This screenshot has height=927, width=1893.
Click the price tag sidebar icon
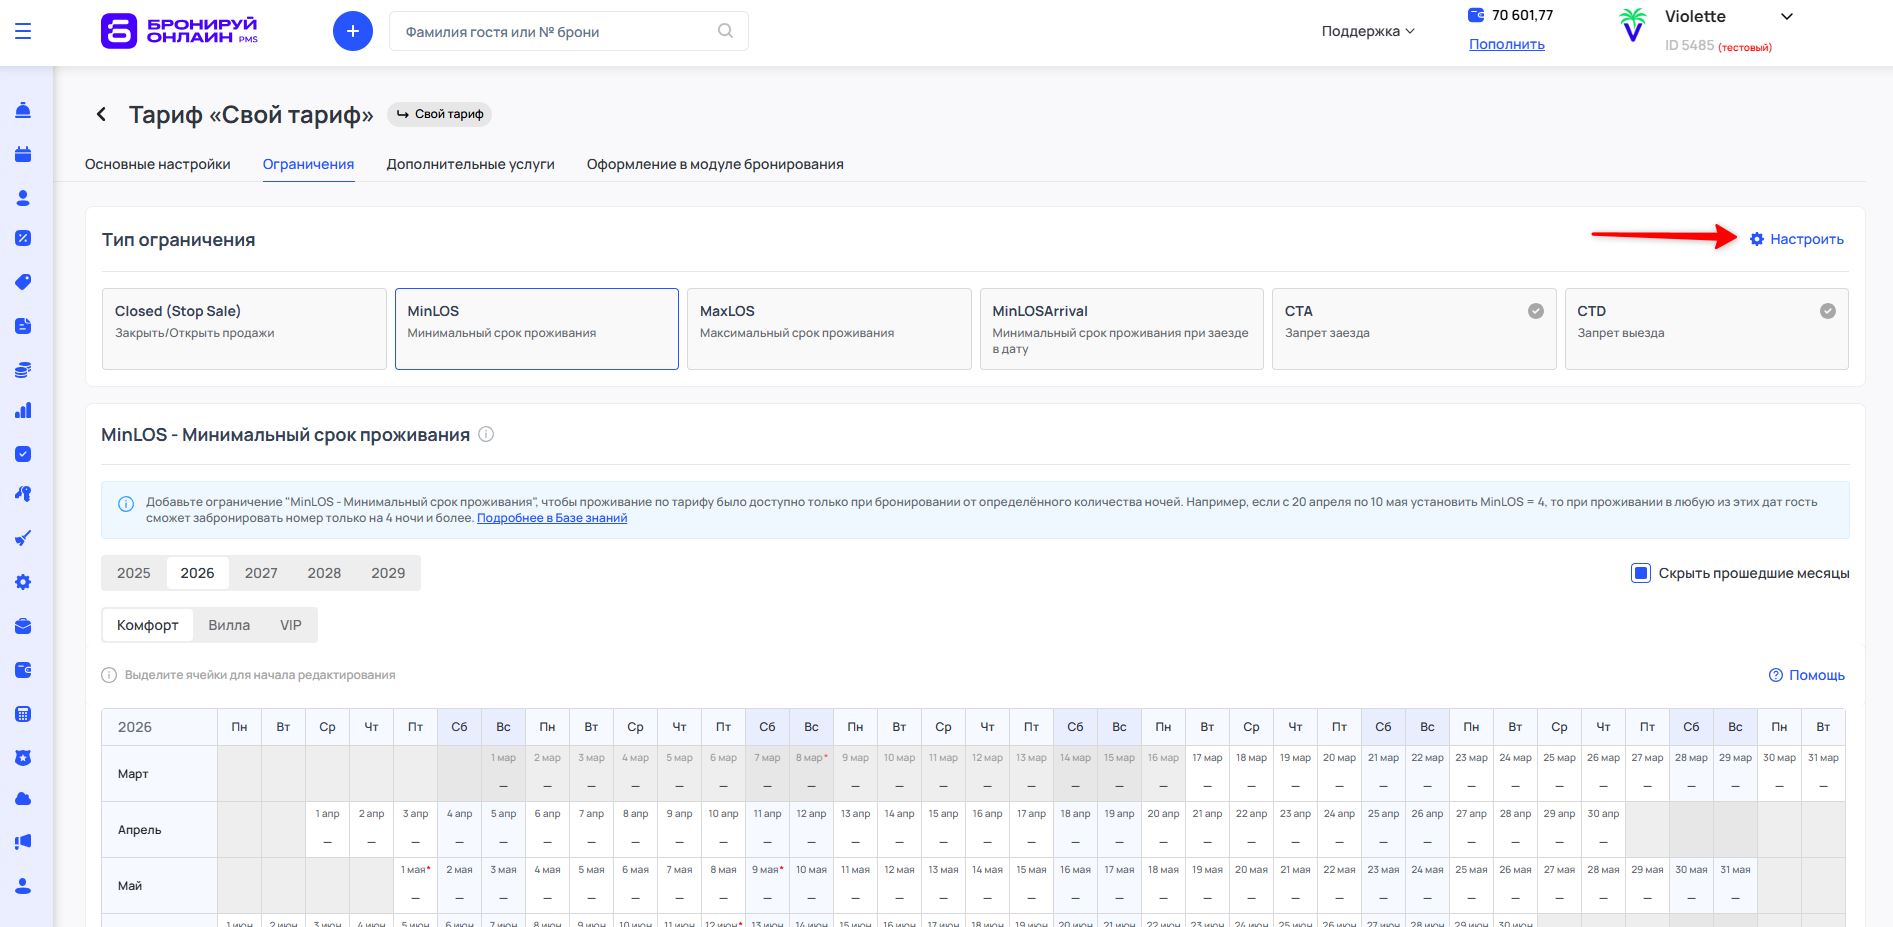click(23, 282)
